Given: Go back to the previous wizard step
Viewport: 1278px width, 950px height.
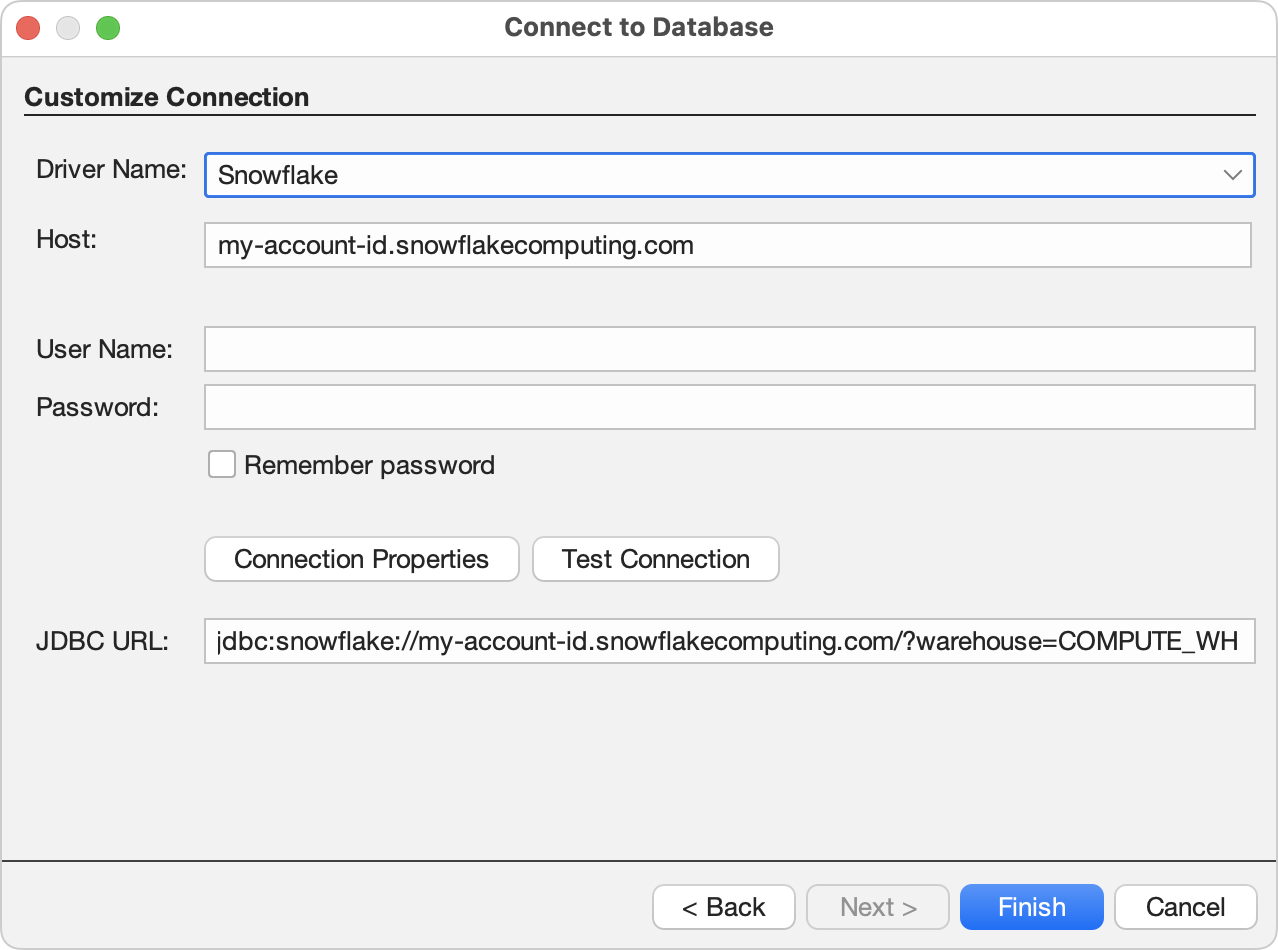Looking at the screenshot, I should tap(723, 906).
